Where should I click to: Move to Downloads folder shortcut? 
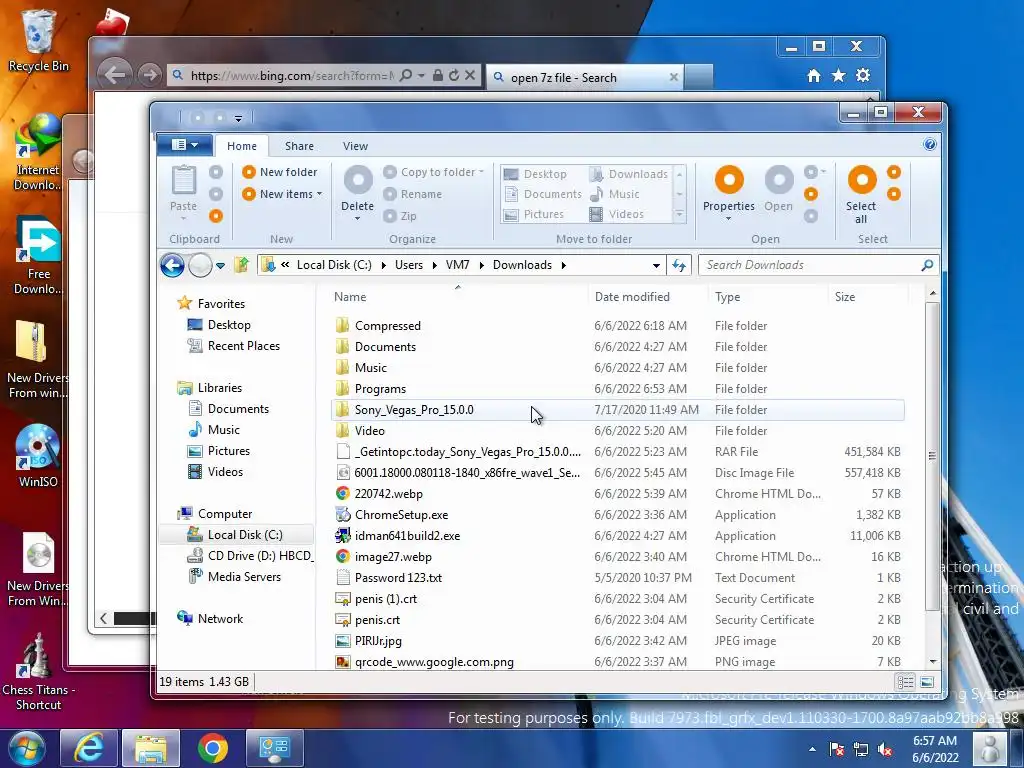click(x=628, y=174)
